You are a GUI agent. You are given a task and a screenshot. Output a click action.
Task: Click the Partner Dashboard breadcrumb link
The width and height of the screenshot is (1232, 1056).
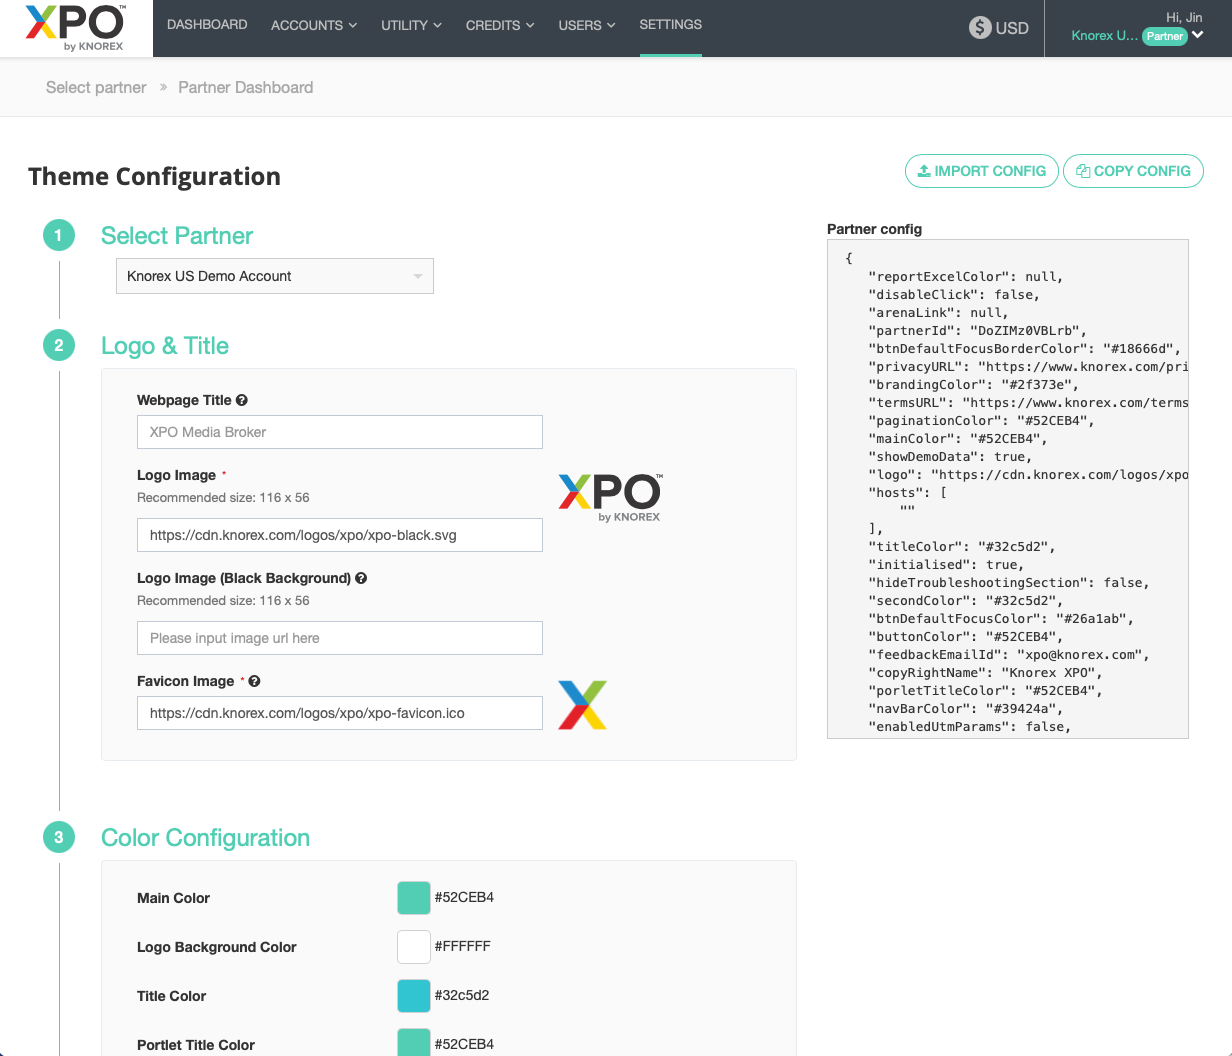pos(246,87)
